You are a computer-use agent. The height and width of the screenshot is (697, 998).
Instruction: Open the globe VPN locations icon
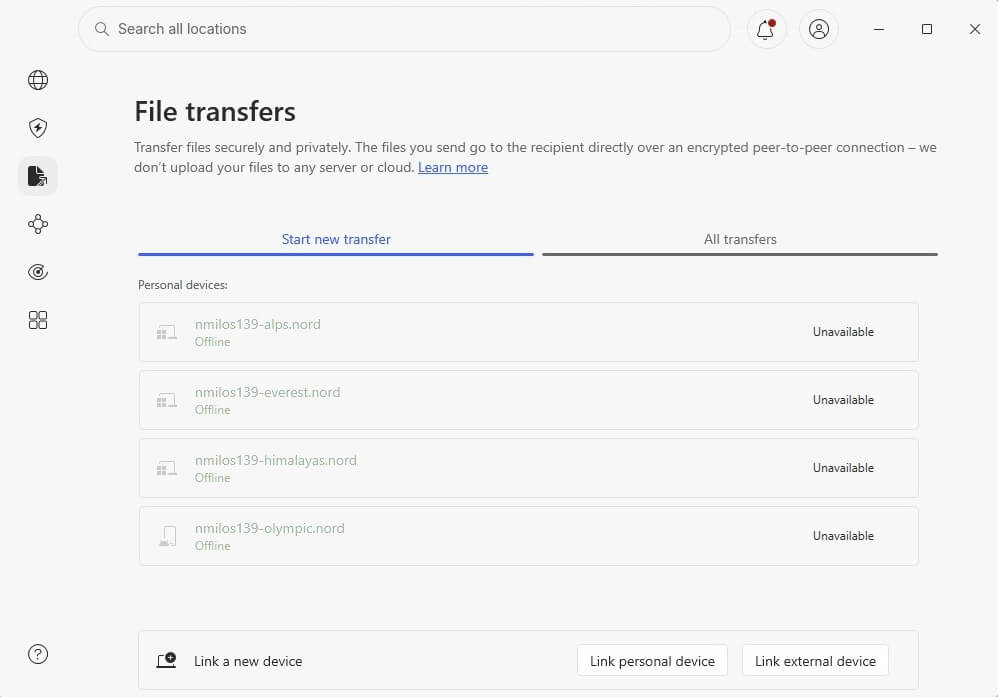38,80
